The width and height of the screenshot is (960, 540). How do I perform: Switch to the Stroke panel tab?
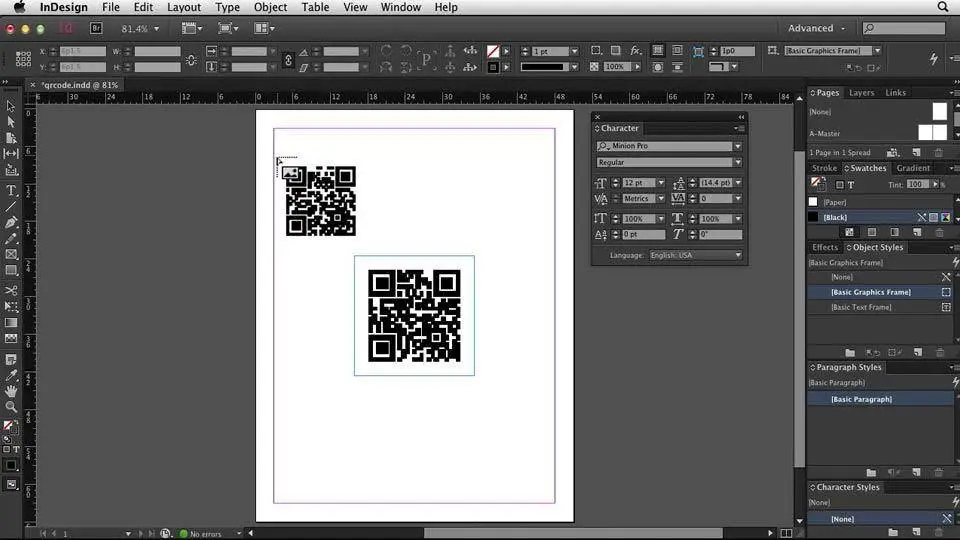tap(824, 168)
